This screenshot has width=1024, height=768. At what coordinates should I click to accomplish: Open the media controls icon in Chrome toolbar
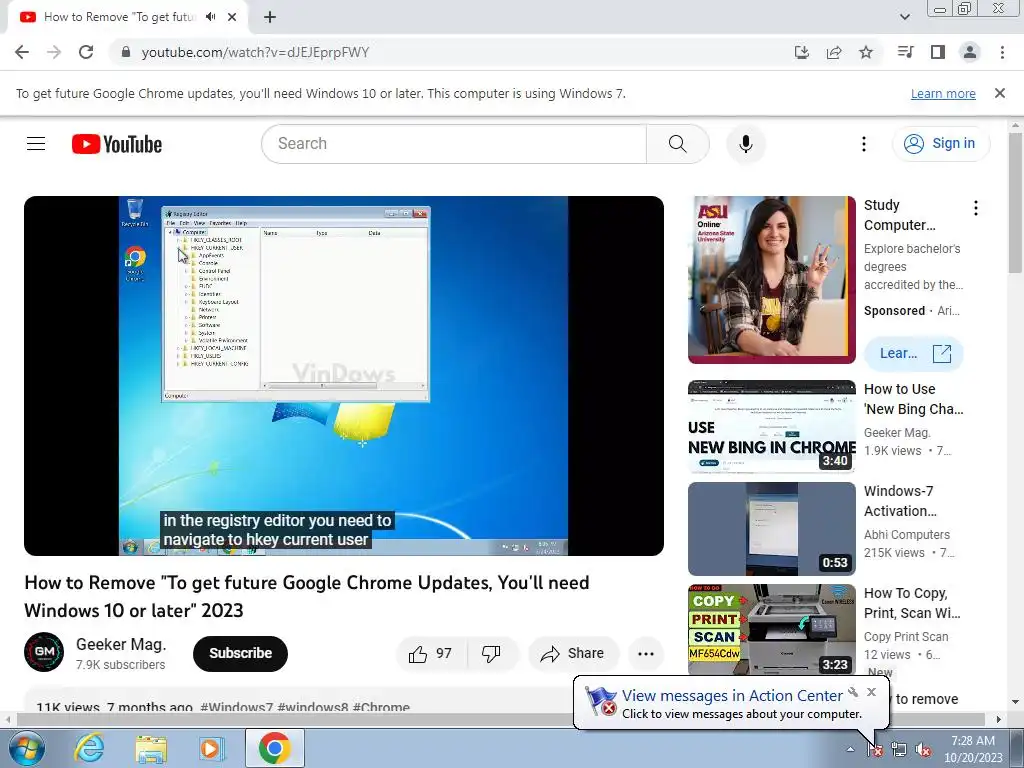(905, 52)
